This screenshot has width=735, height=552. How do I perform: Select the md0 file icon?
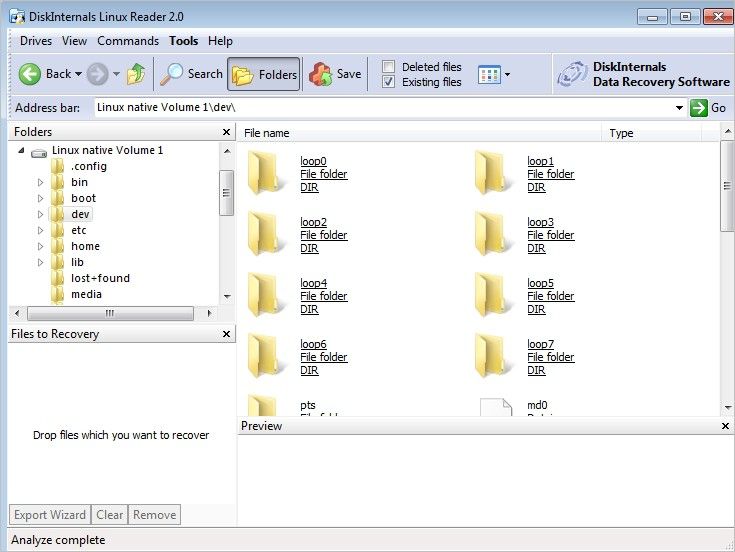point(496,407)
